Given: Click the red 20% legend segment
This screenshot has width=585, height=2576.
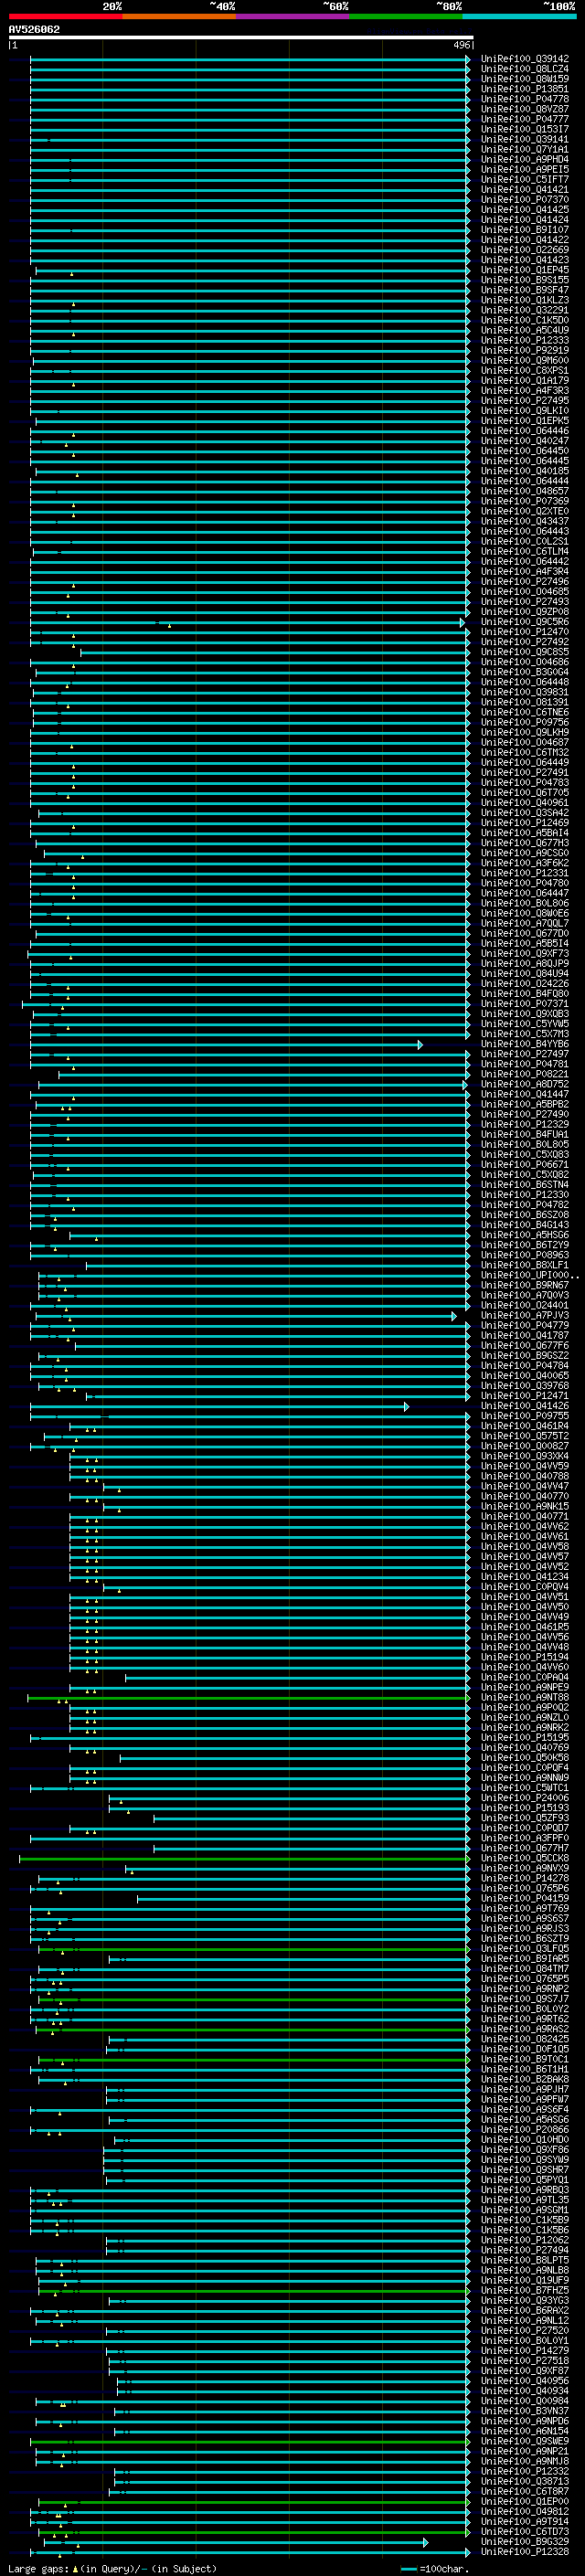Looking at the screenshot, I should (x=65, y=17).
